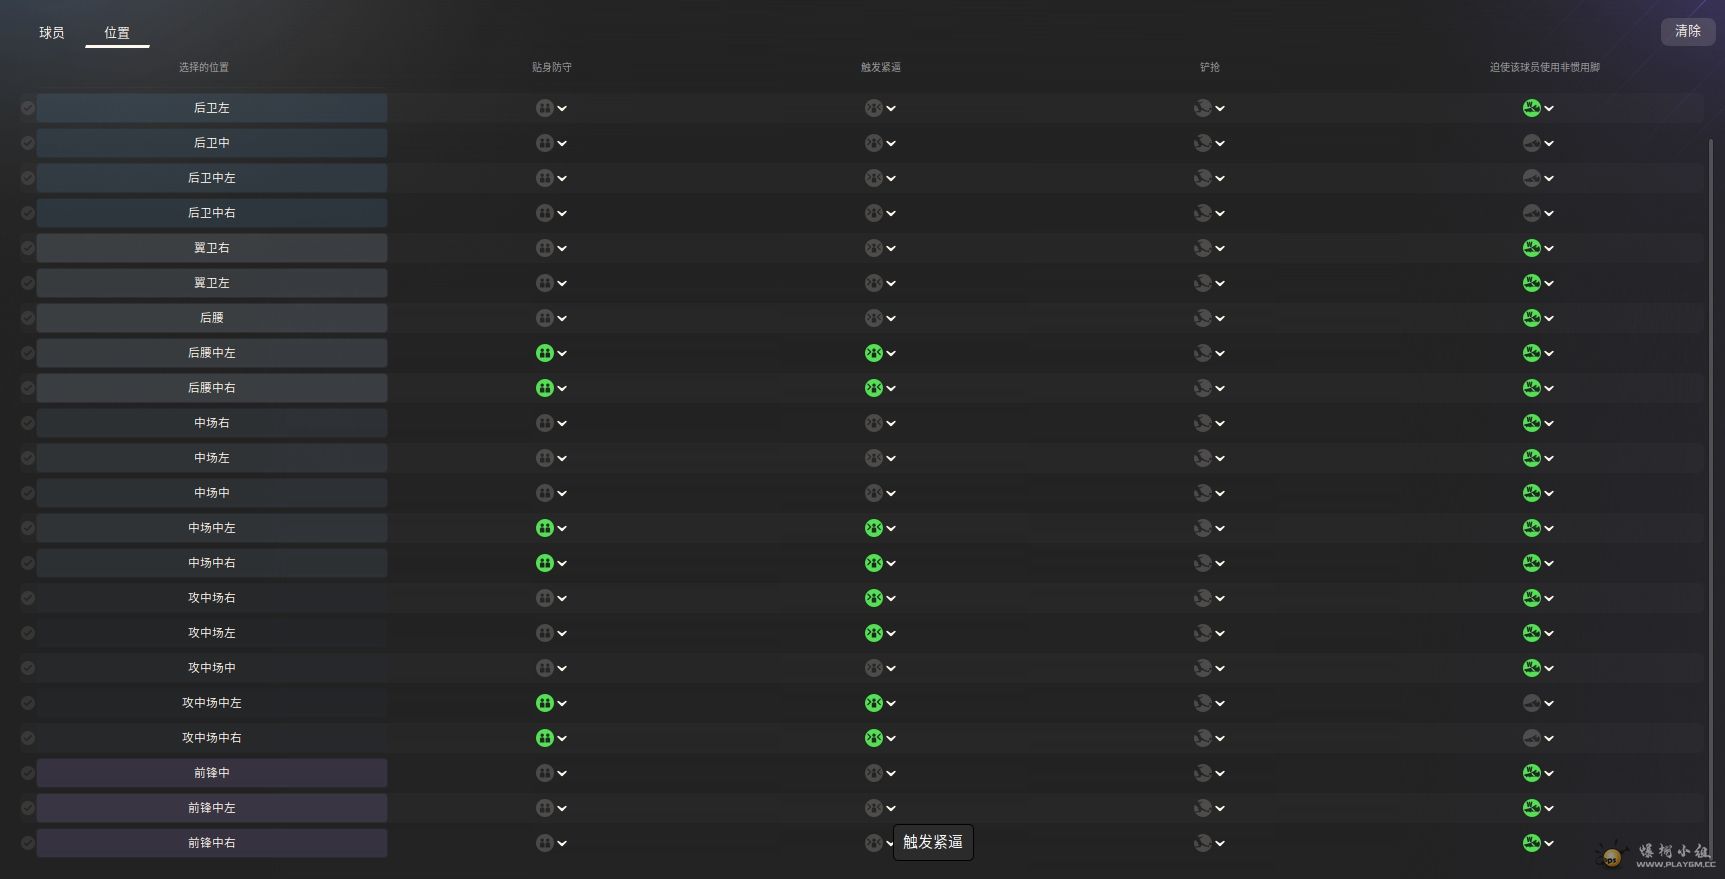Toggle the checkbox beside 后腰
The width and height of the screenshot is (1725, 879).
[28, 318]
